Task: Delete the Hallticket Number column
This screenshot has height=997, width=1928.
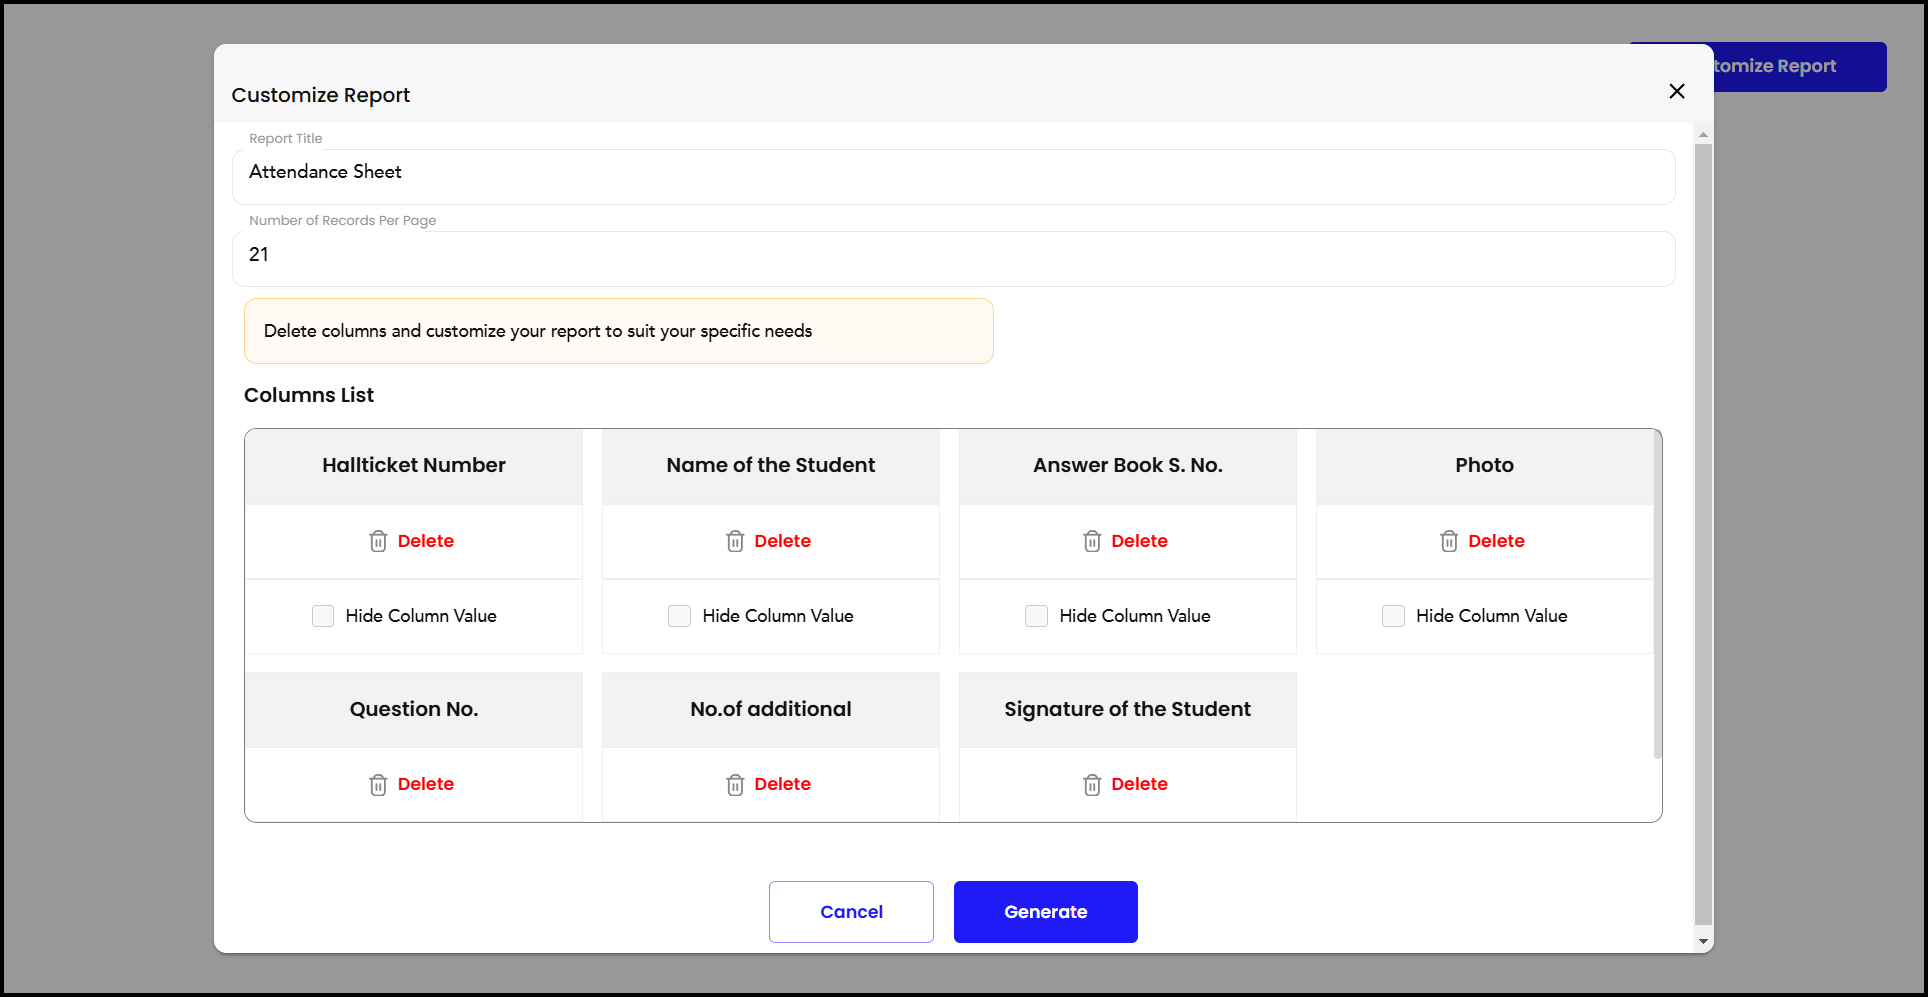Action: click(x=426, y=541)
